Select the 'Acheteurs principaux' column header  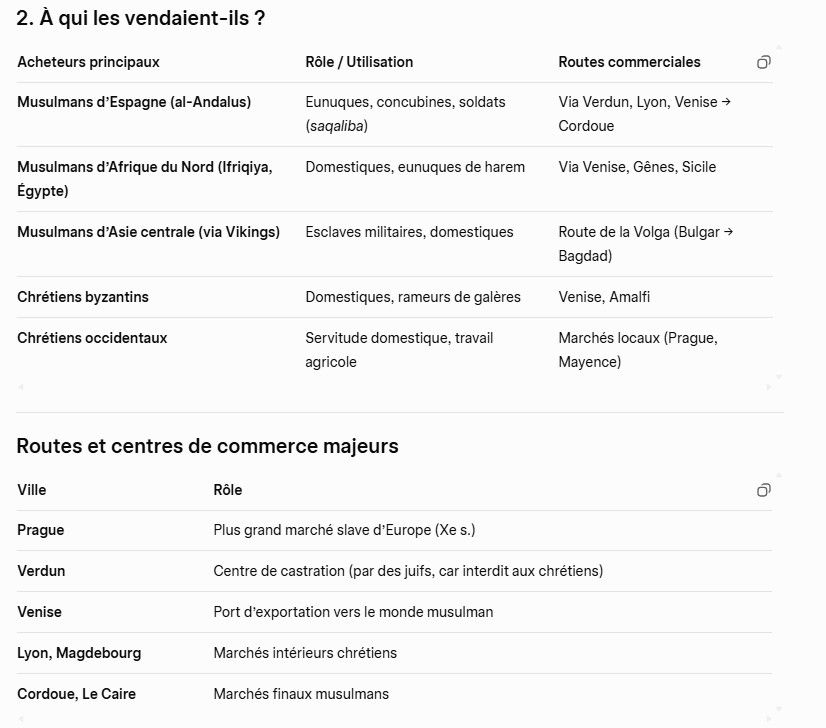click(x=88, y=62)
